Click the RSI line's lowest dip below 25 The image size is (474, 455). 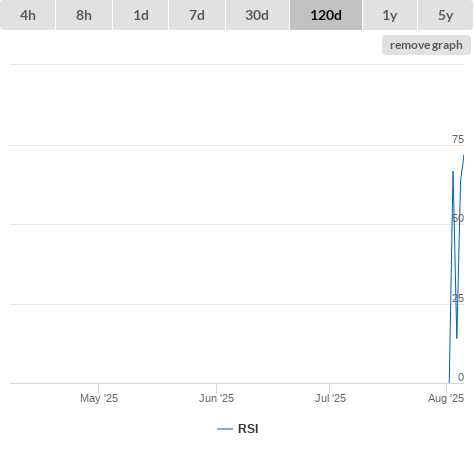pyautogui.click(x=457, y=338)
